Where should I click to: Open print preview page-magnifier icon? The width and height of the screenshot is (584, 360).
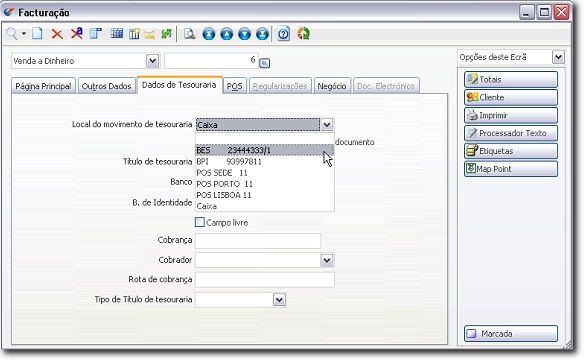click(x=190, y=34)
